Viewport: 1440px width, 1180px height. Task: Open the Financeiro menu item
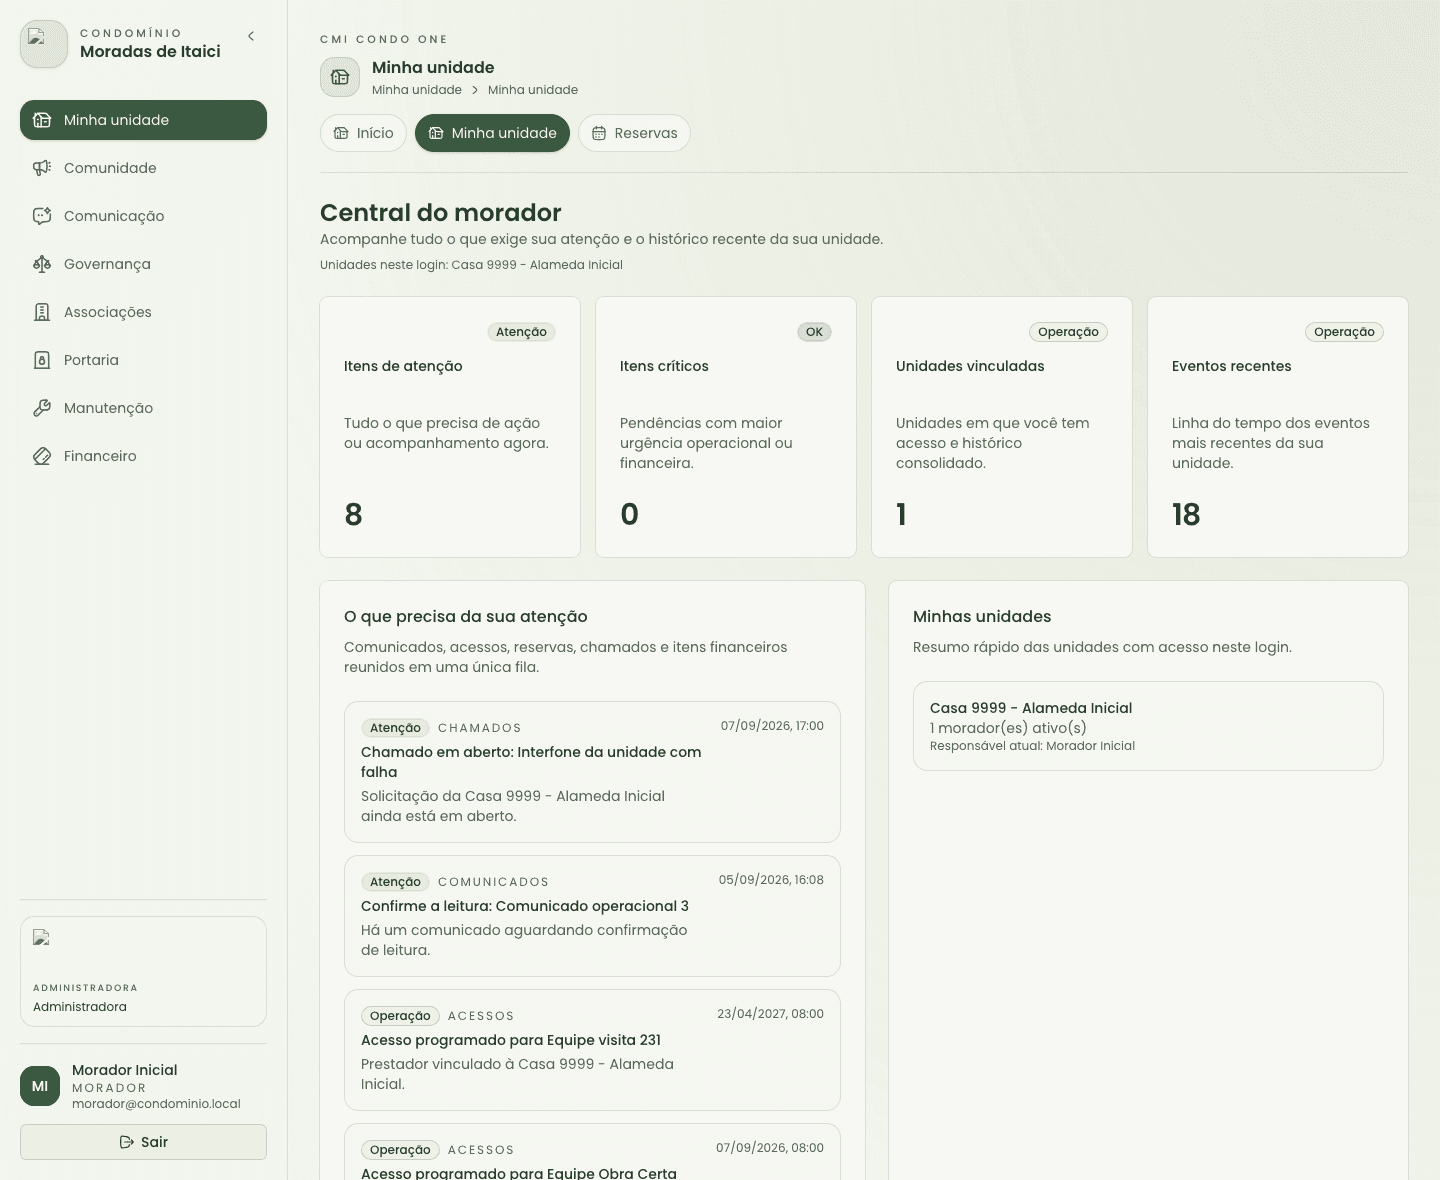143,456
